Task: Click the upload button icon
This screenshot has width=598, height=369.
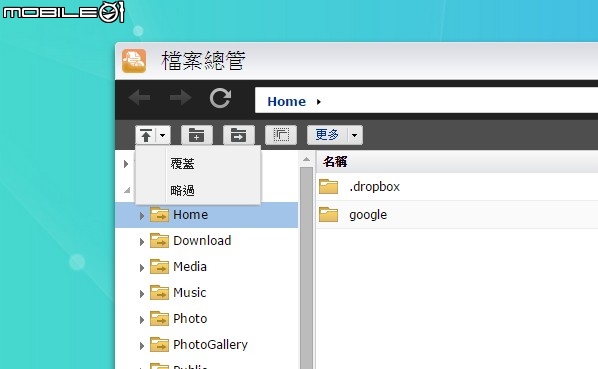Action: pos(146,135)
